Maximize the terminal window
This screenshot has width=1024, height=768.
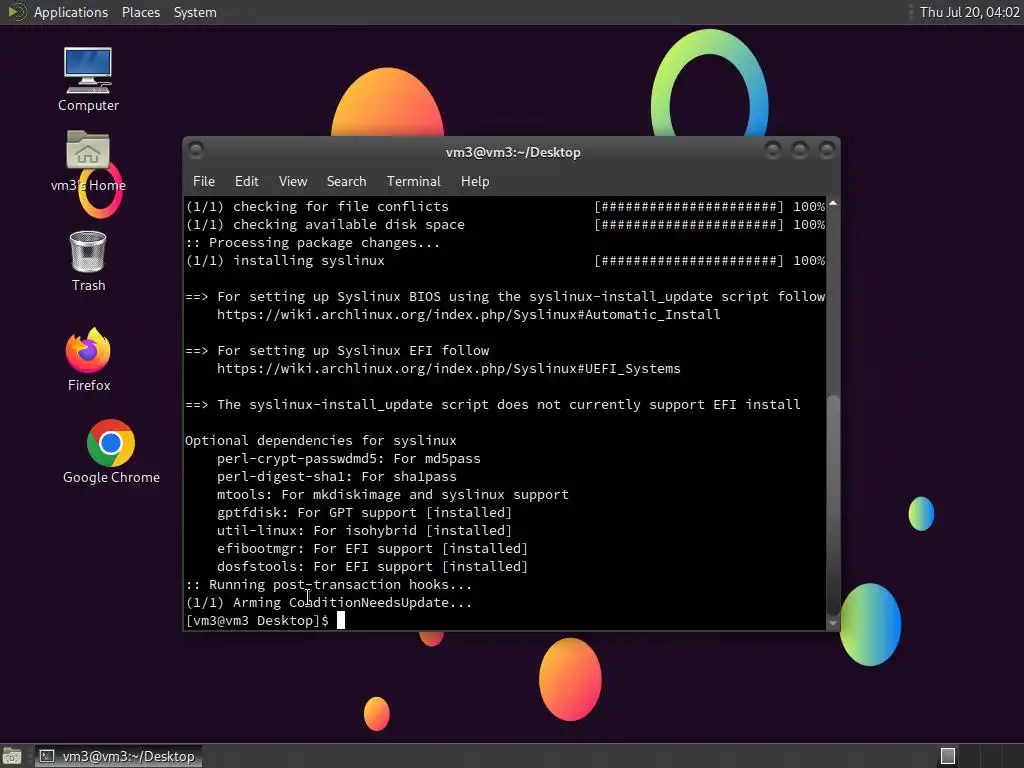click(800, 151)
